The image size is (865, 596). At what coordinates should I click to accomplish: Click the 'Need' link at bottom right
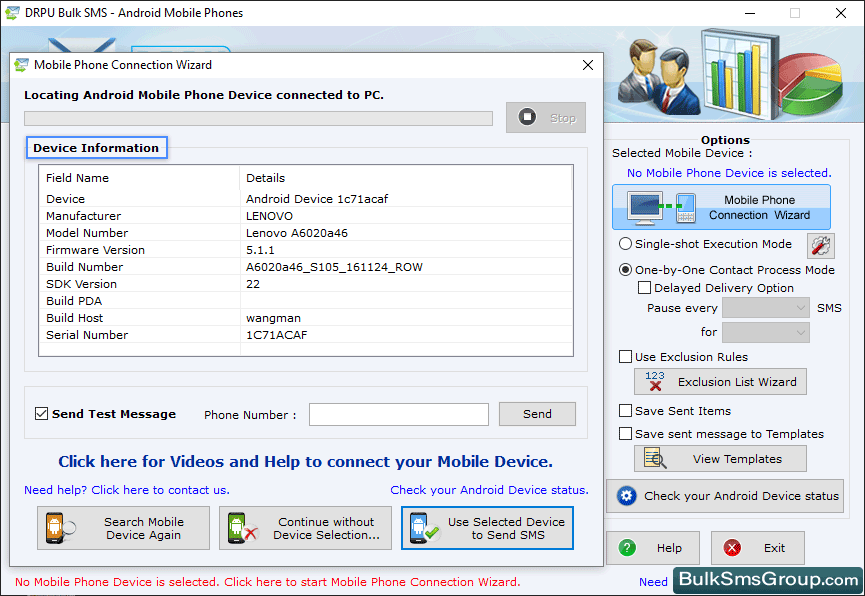[x=653, y=582]
